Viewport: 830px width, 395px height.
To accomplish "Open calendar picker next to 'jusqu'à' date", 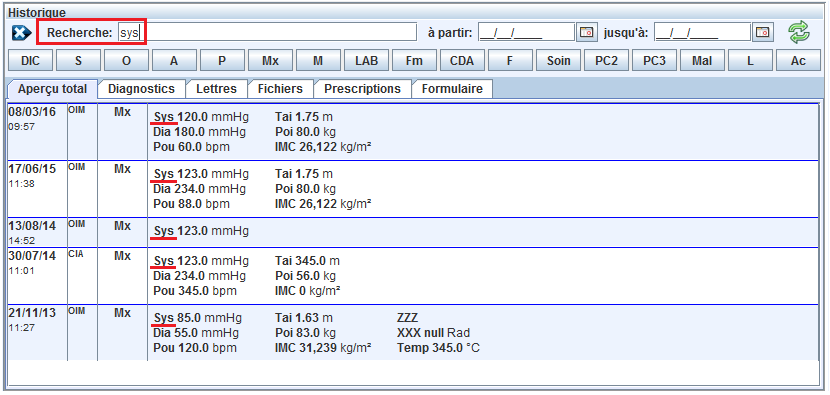I will [762, 33].
